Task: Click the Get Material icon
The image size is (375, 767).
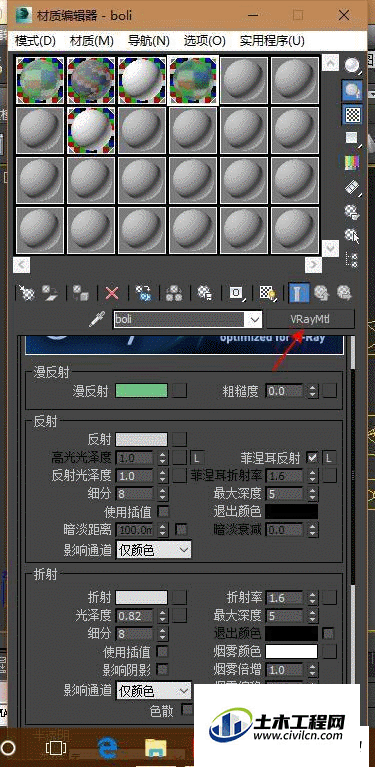Action: [x=26, y=293]
